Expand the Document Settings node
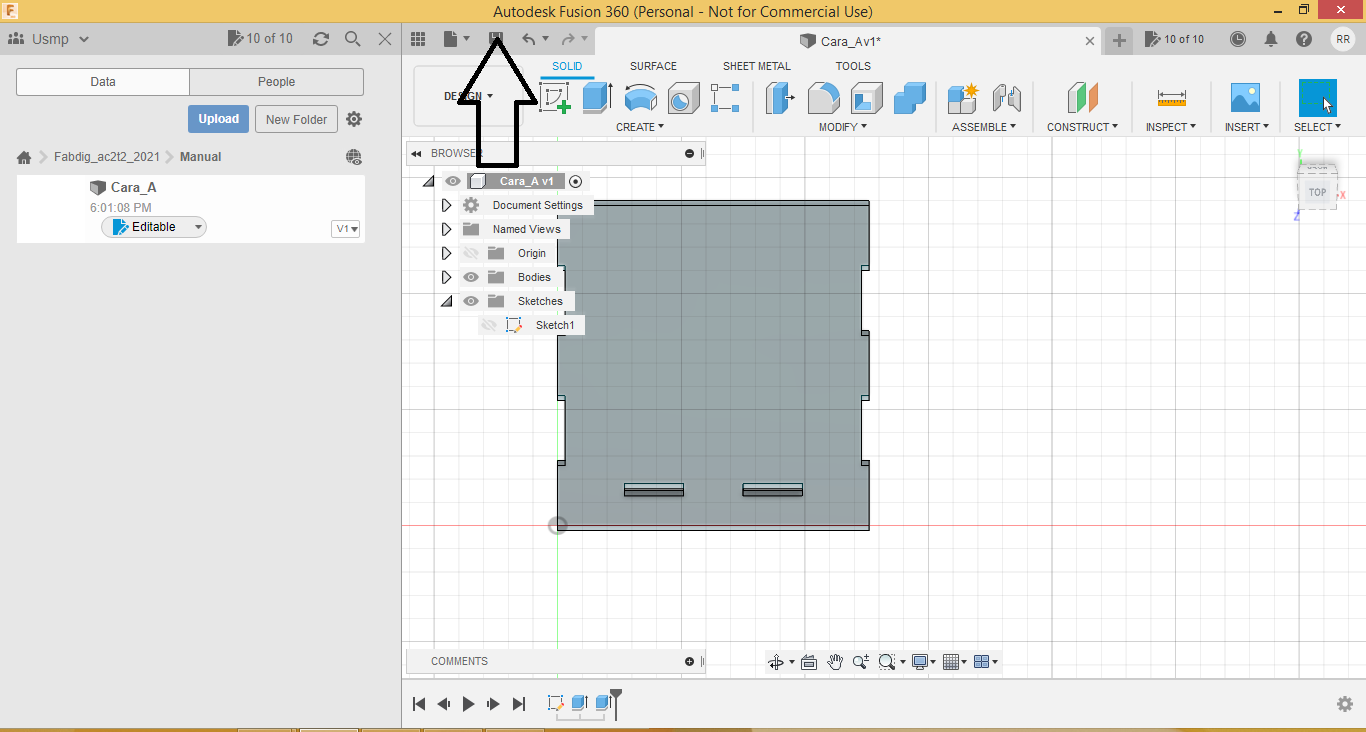The width and height of the screenshot is (1366, 732). pos(447,205)
